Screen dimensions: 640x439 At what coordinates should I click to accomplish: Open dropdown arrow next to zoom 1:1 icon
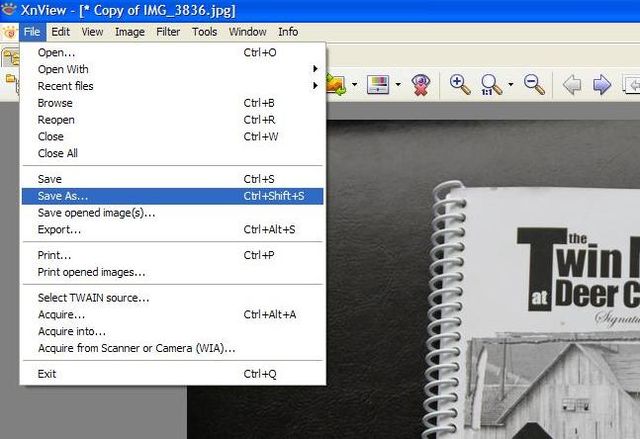click(x=511, y=85)
